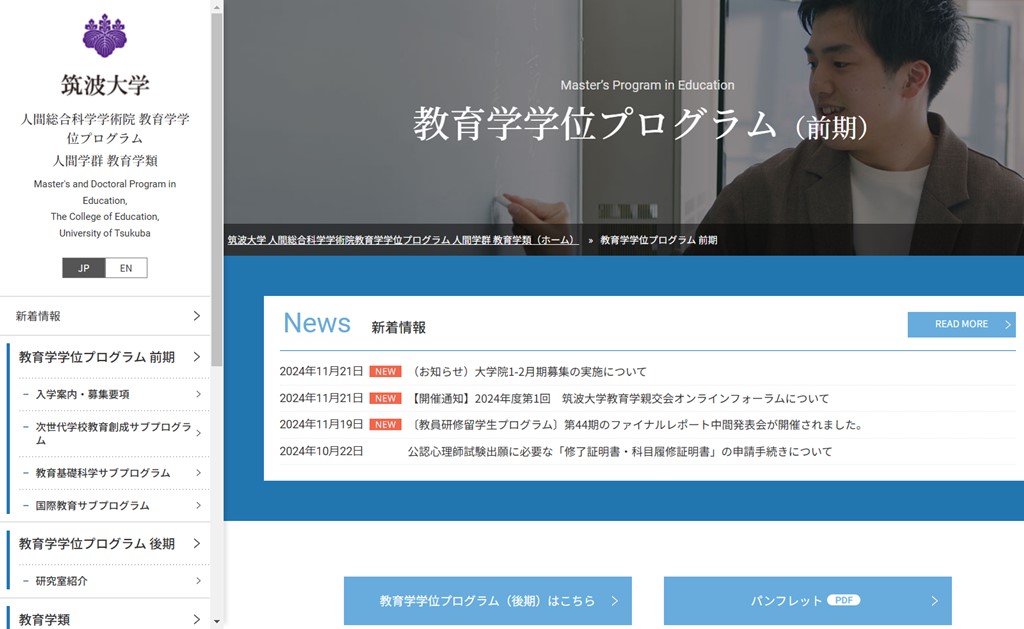Viewport: 1024px width, 629px height.
Task: Open 国際教育サブプログラム submenu item
Action: (x=114, y=506)
